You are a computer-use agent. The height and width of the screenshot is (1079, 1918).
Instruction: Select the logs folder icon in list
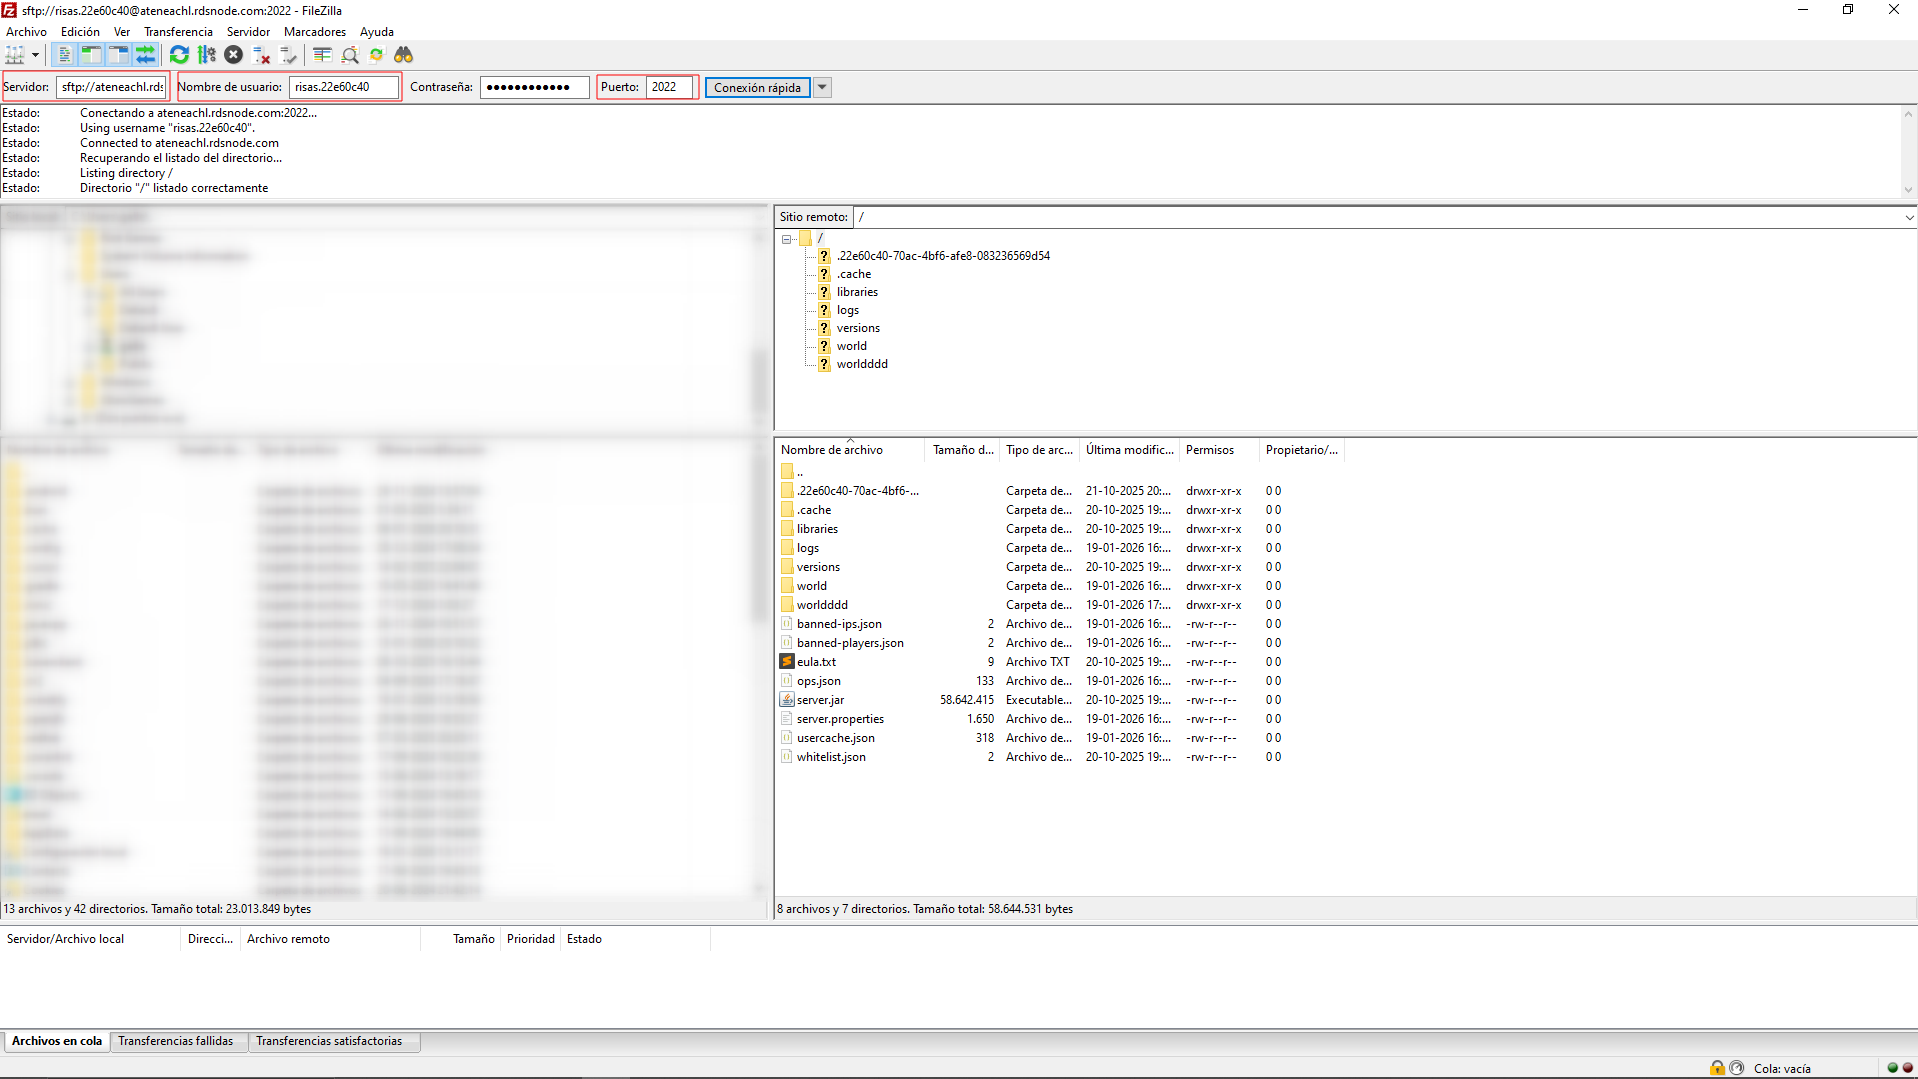click(787, 548)
